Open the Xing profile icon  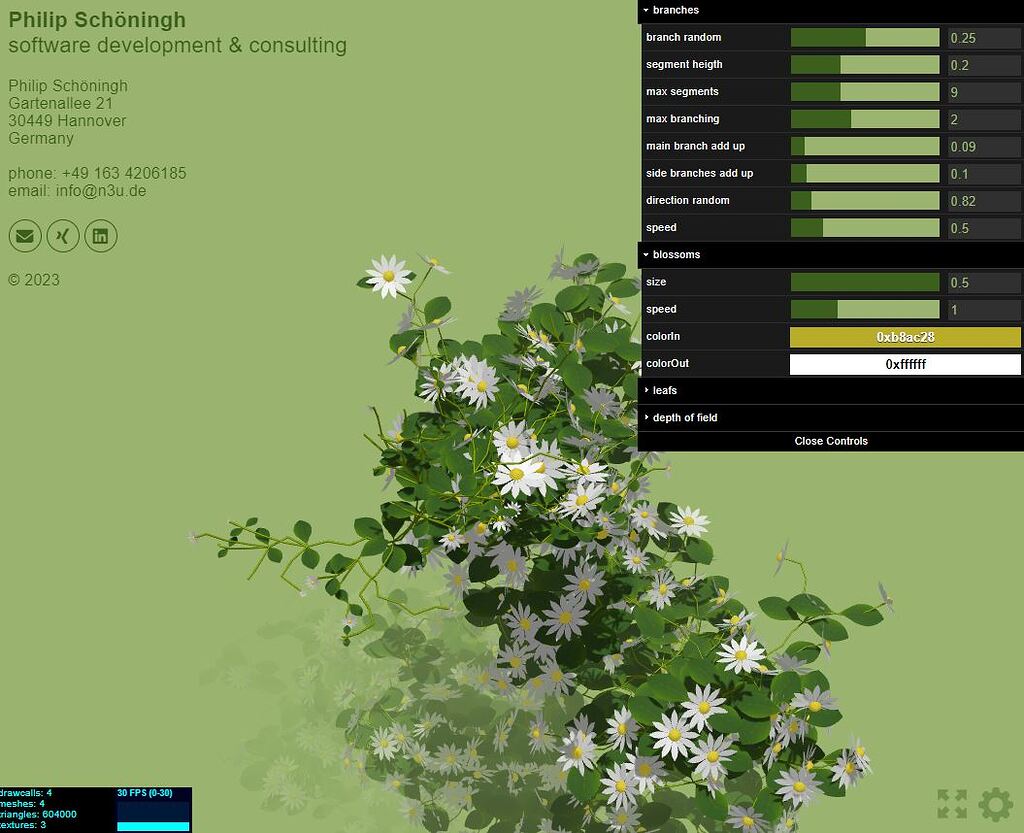62,236
